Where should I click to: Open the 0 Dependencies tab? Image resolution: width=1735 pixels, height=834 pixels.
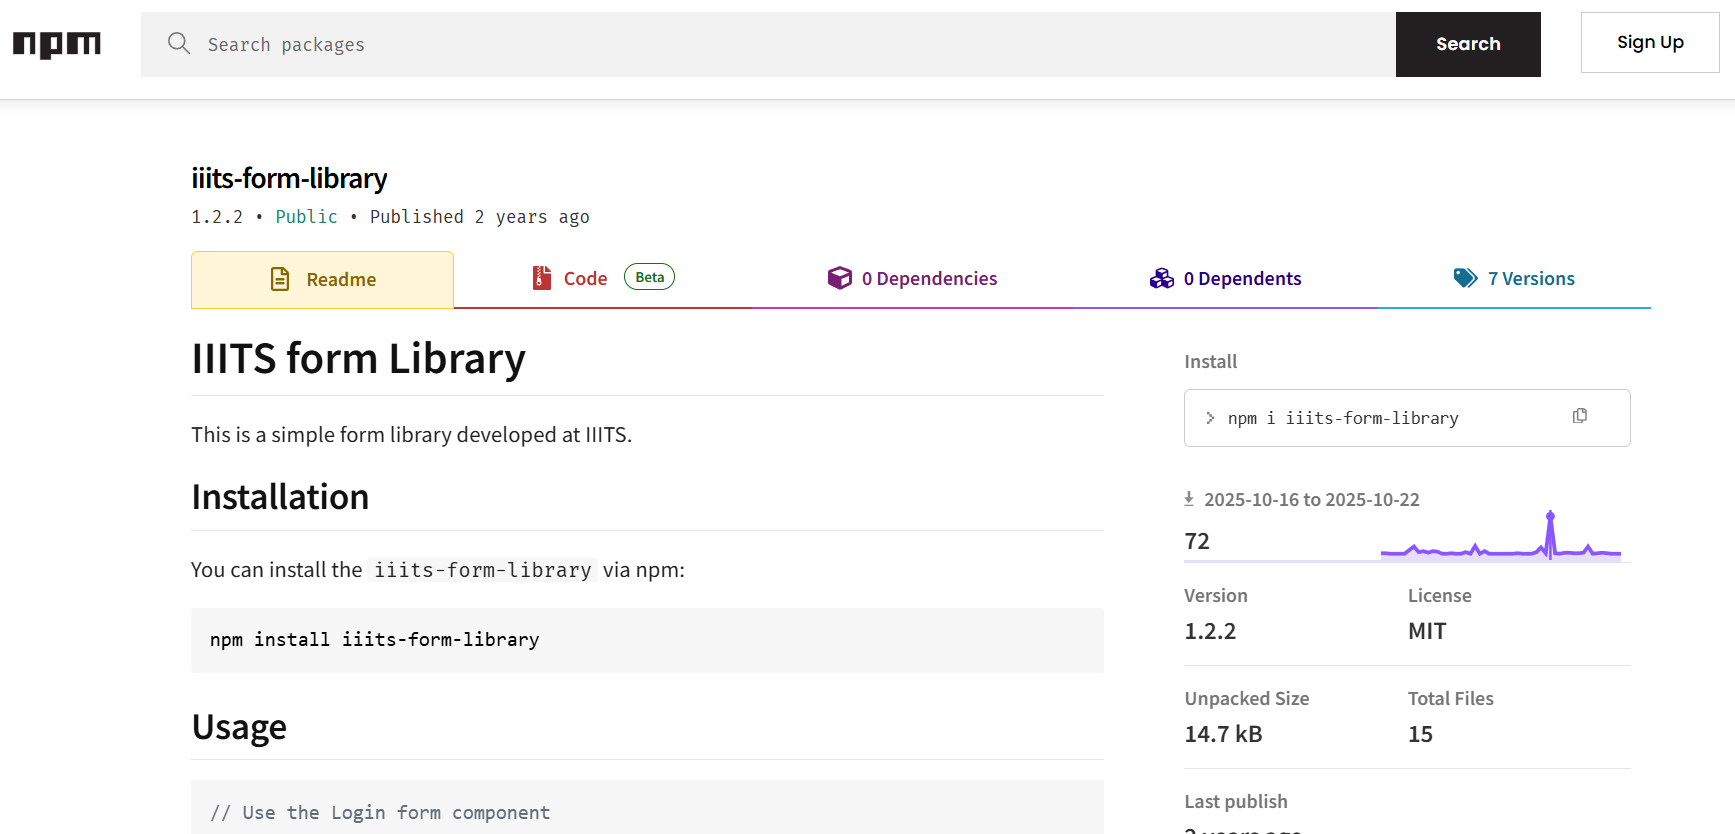pyautogui.click(x=929, y=279)
